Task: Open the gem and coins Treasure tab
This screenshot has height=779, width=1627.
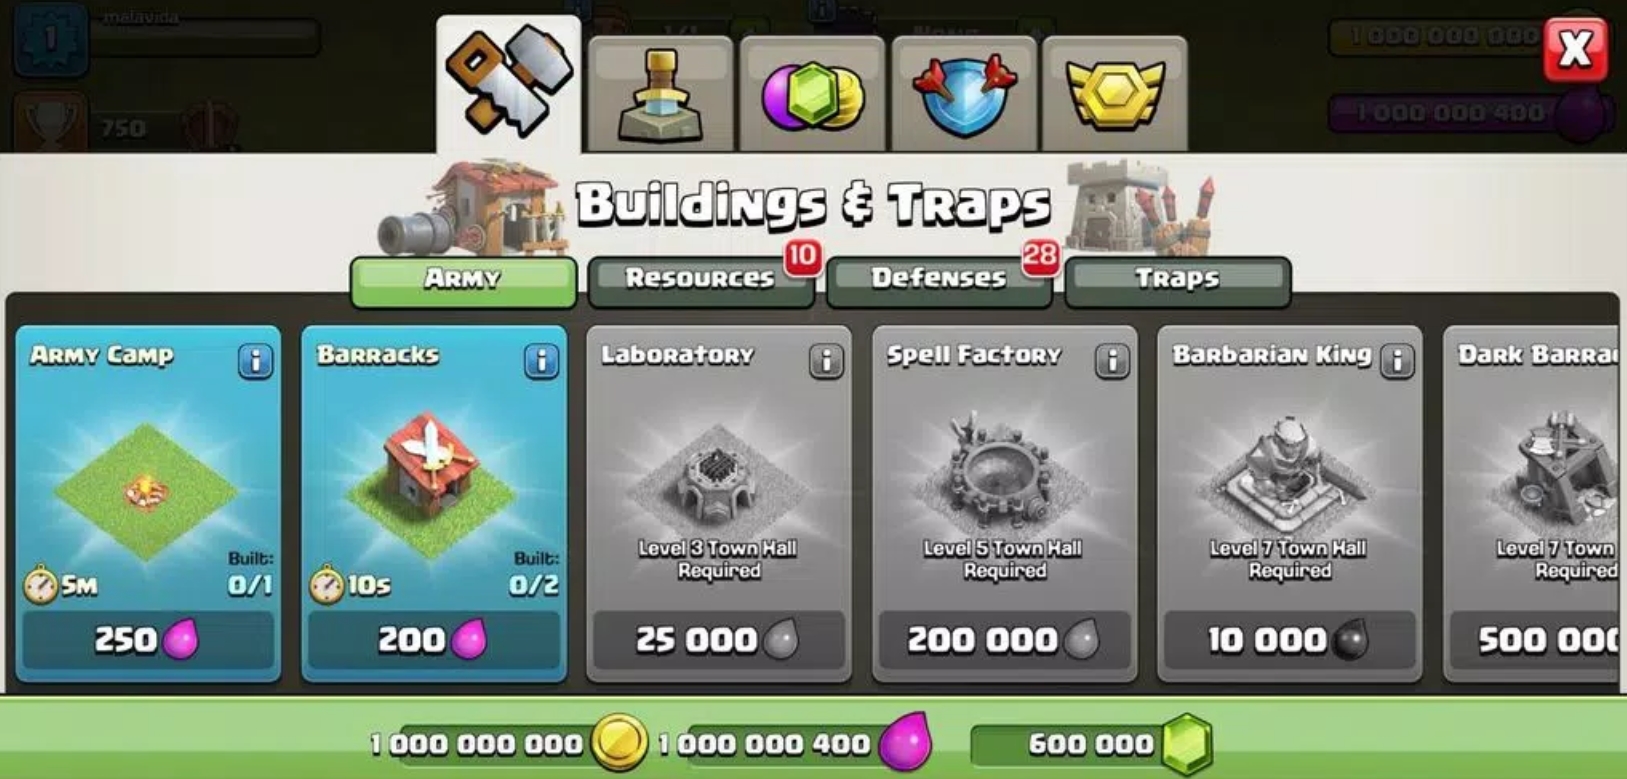Action: 812,95
